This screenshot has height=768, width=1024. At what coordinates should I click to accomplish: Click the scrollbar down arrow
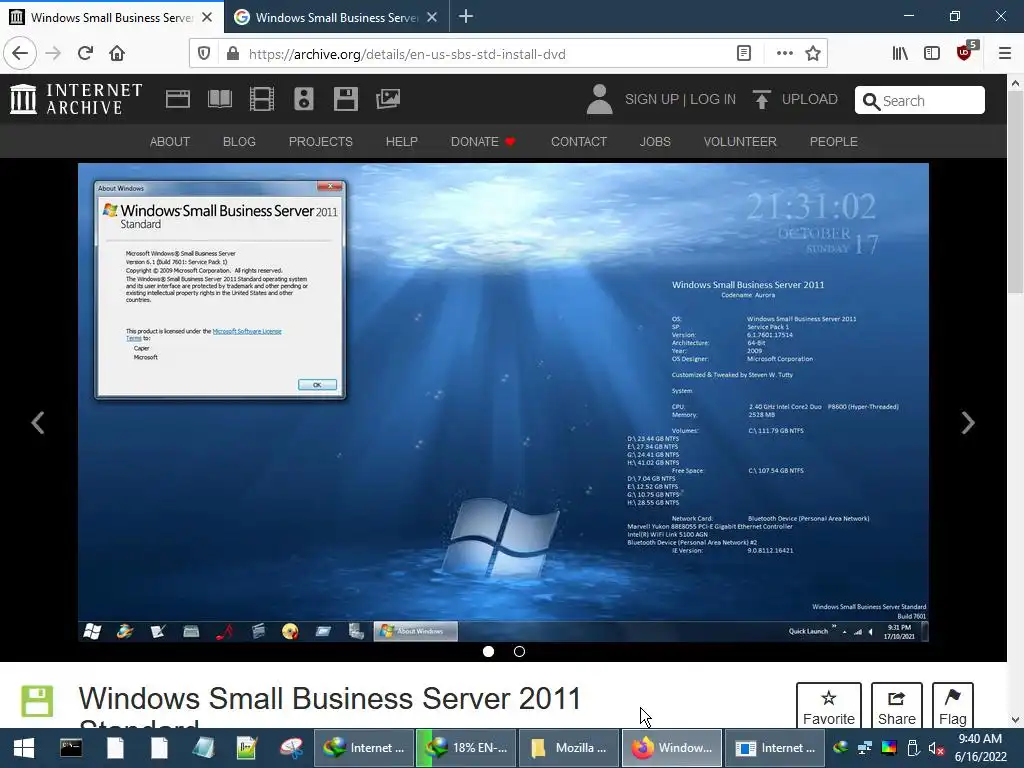[x=1015, y=720]
